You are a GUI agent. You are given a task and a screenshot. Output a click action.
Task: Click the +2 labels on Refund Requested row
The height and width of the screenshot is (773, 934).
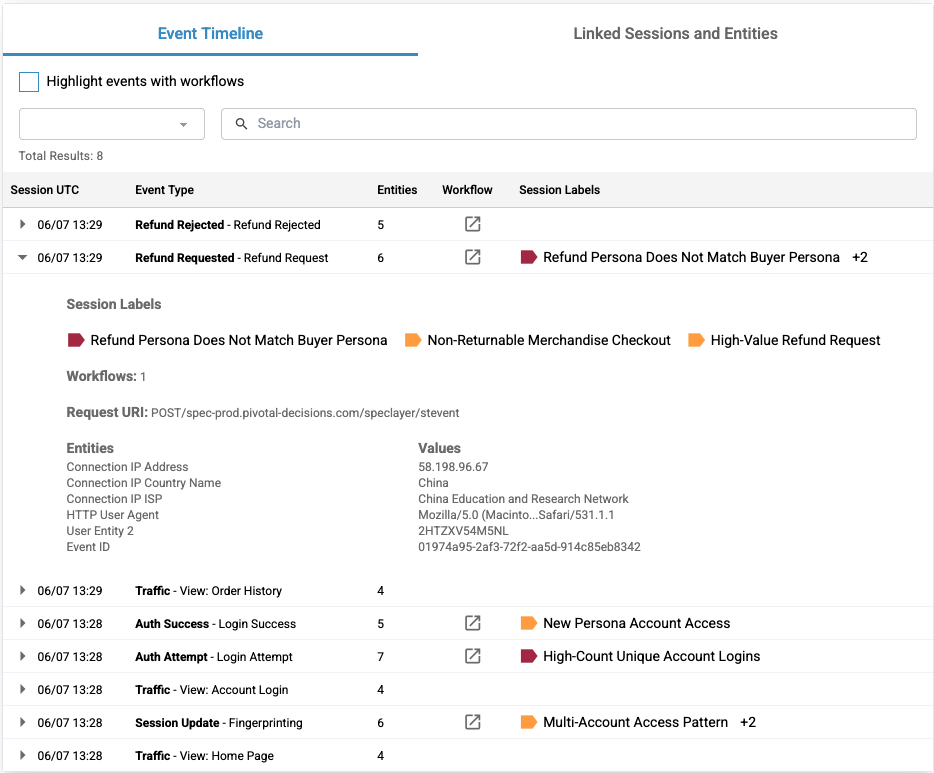click(860, 258)
